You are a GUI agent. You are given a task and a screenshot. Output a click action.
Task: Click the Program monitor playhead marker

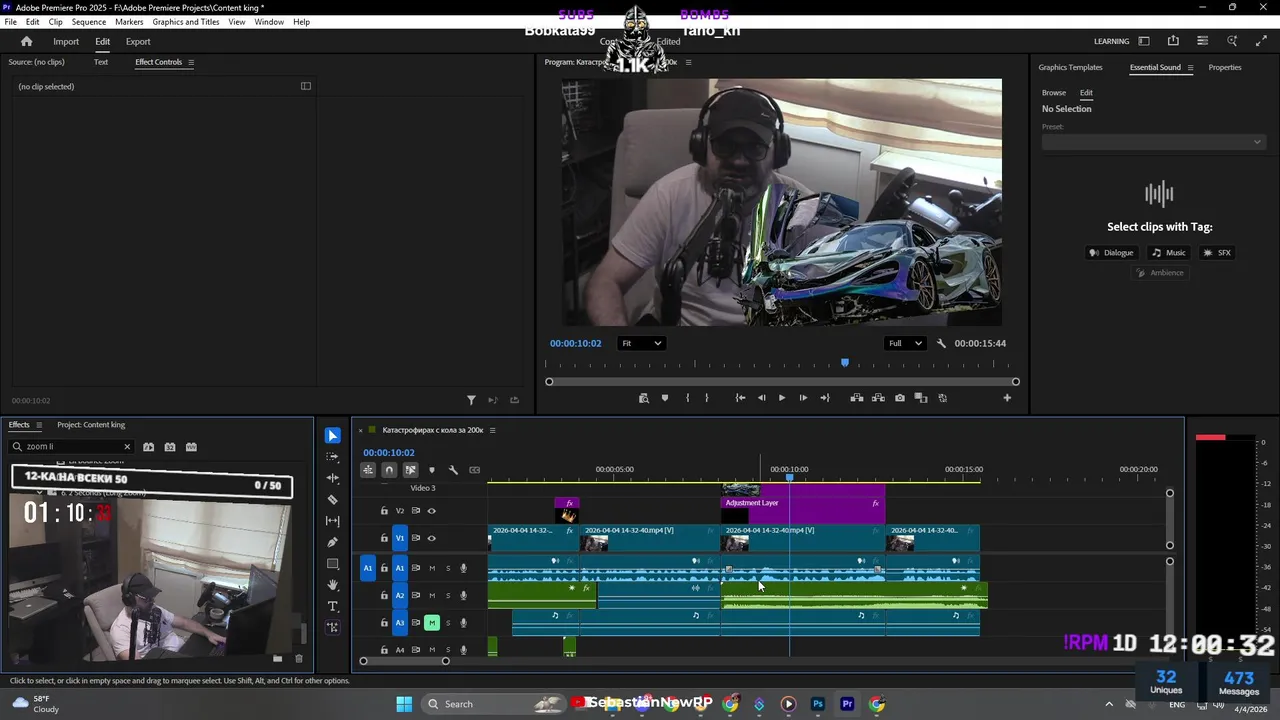click(x=845, y=363)
